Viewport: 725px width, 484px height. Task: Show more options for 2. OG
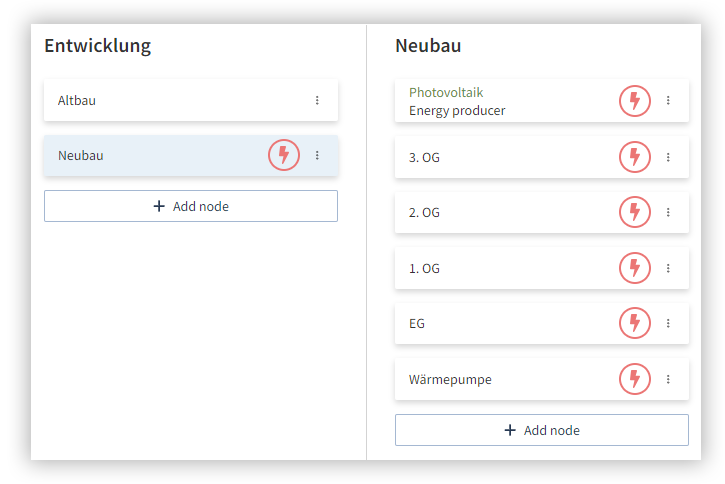click(x=668, y=212)
